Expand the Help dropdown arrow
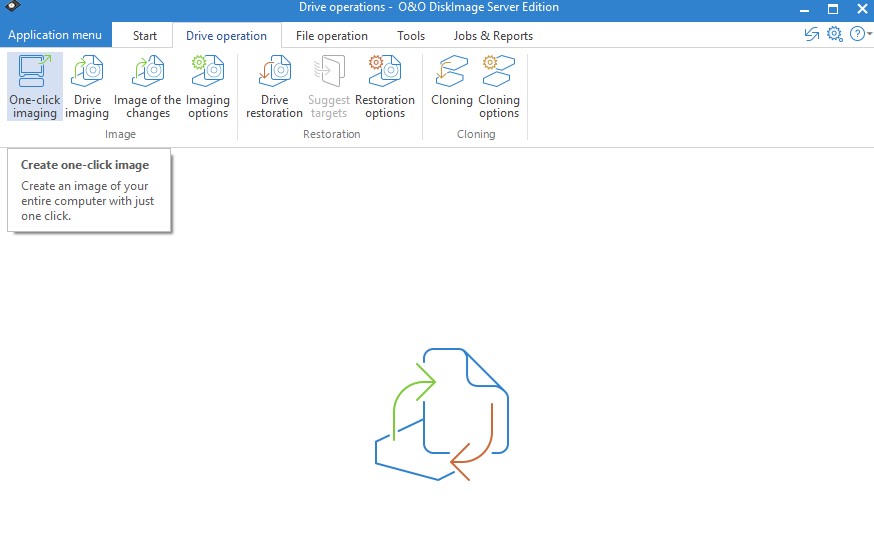Screen dimensions: 874x538 (x=869, y=34)
